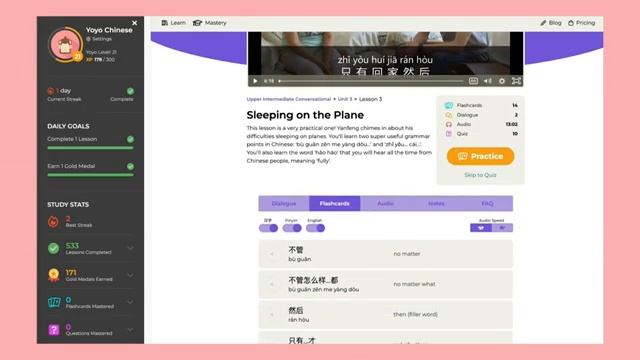Viewport: 640px width, 360px height.
Task: Switch to the Audio tab
Action: click(x=385, y=203)
